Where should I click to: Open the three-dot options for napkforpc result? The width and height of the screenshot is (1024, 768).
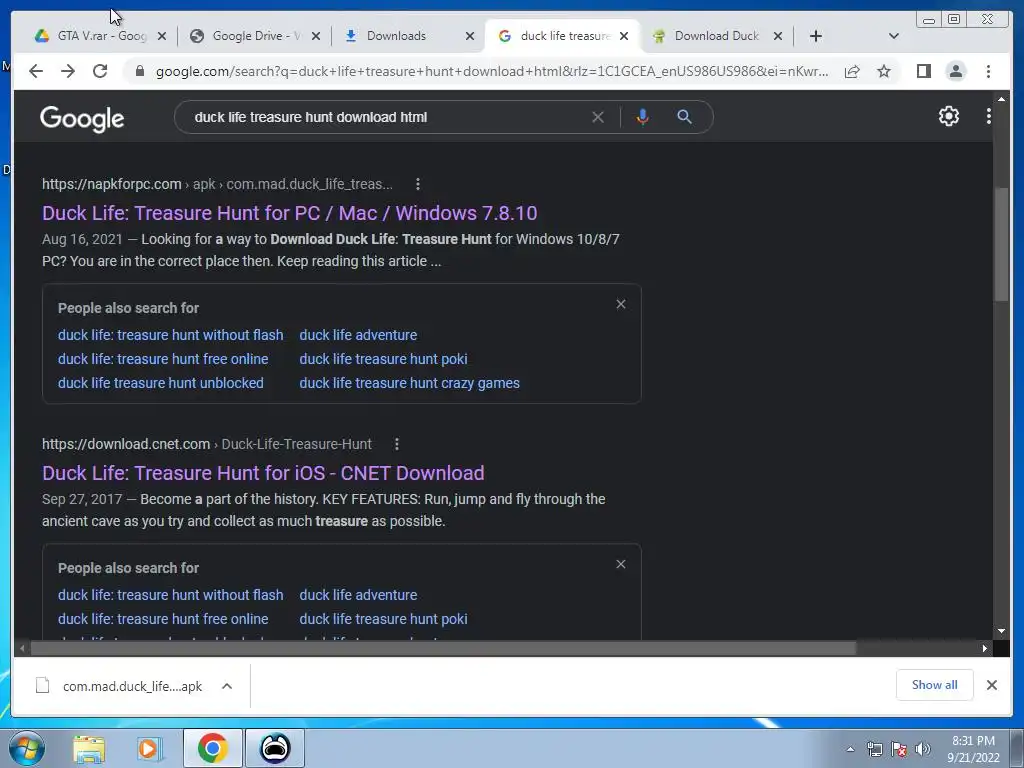click(418, 184)
